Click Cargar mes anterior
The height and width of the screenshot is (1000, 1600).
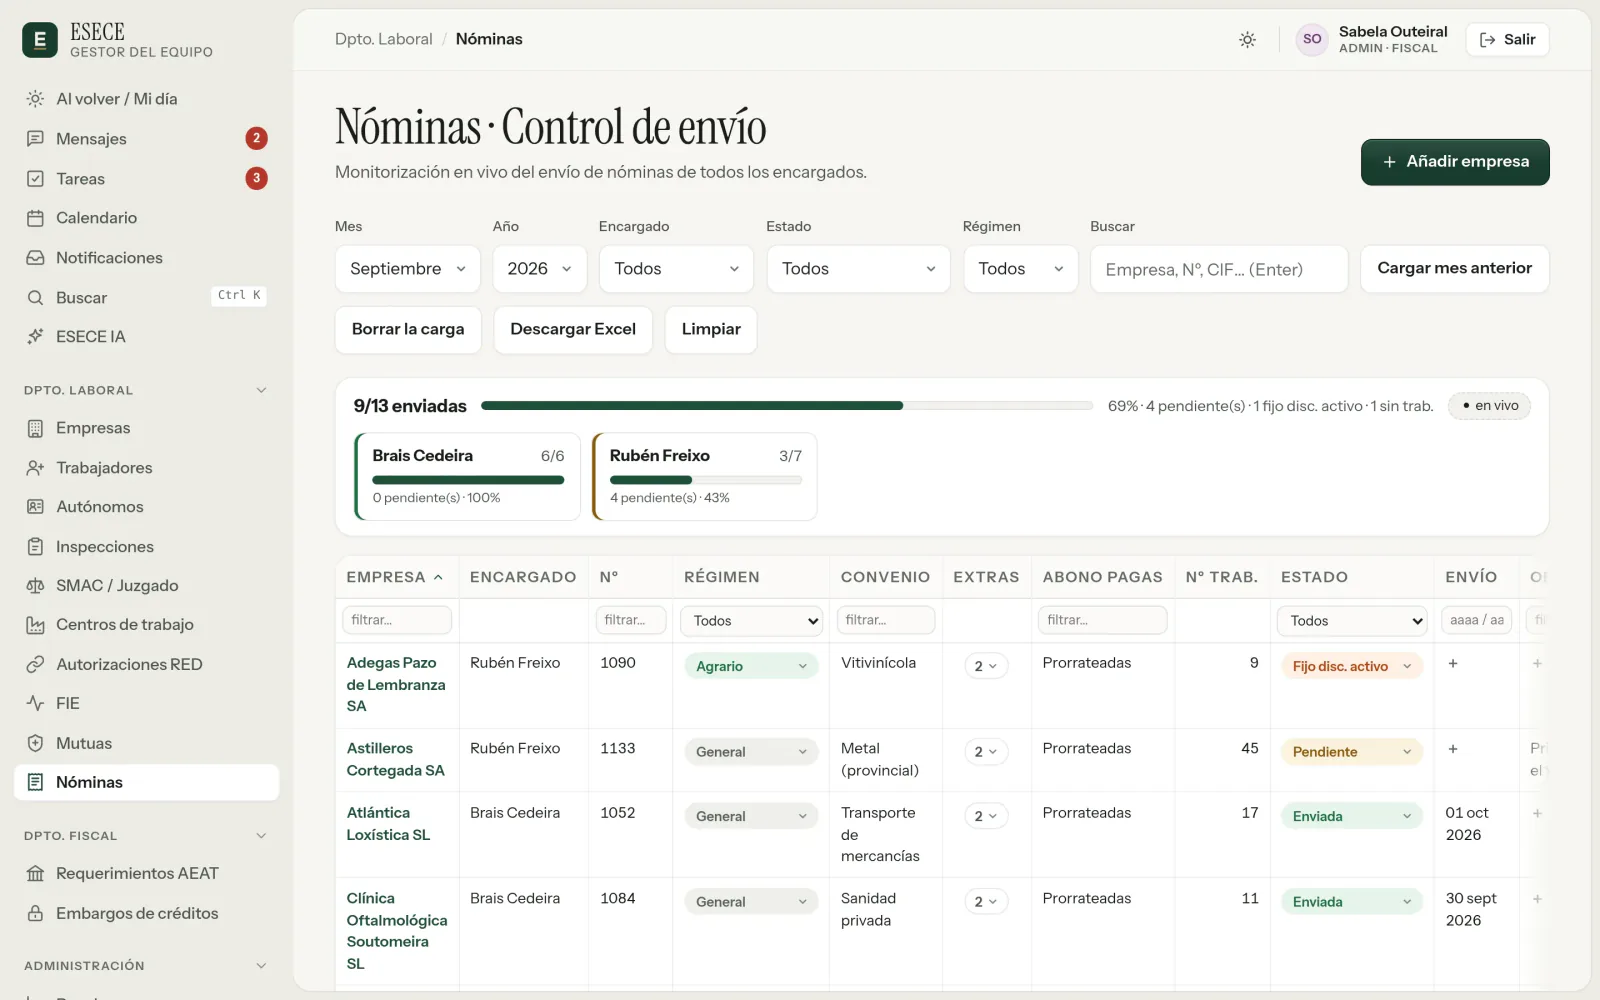(1455, 269)
